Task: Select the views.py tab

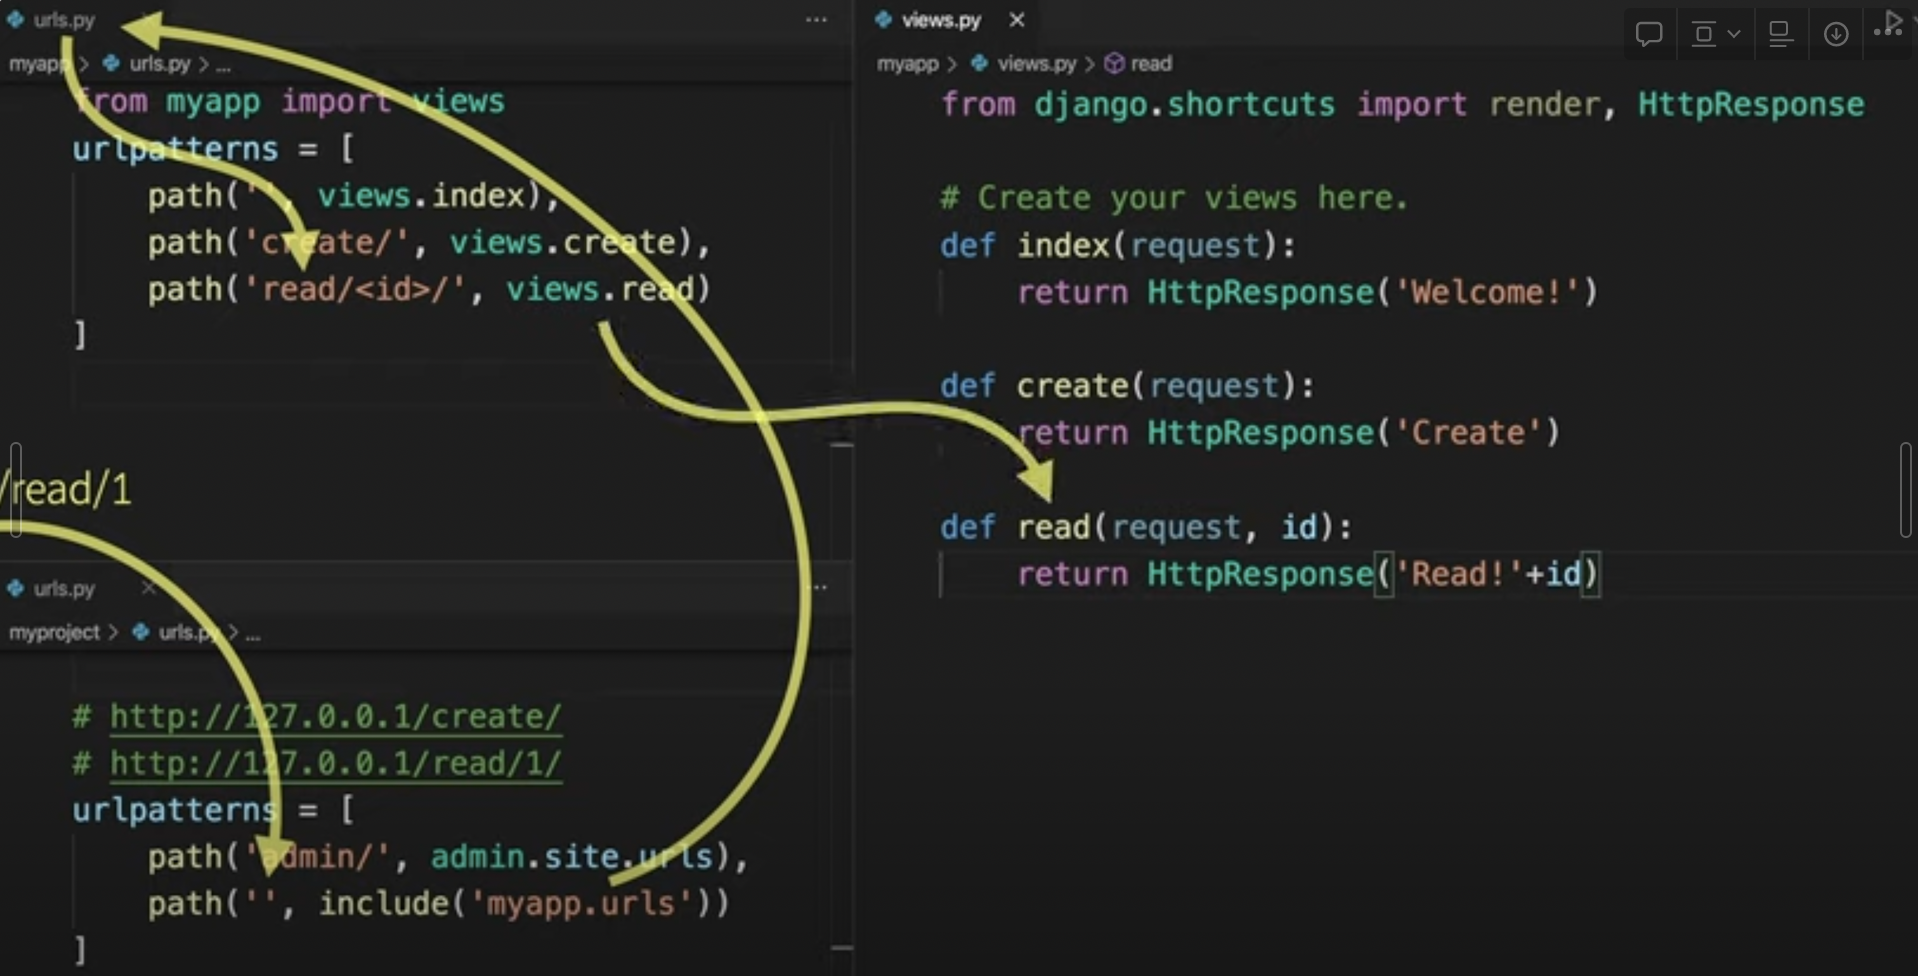Action: tap(941, 20)
